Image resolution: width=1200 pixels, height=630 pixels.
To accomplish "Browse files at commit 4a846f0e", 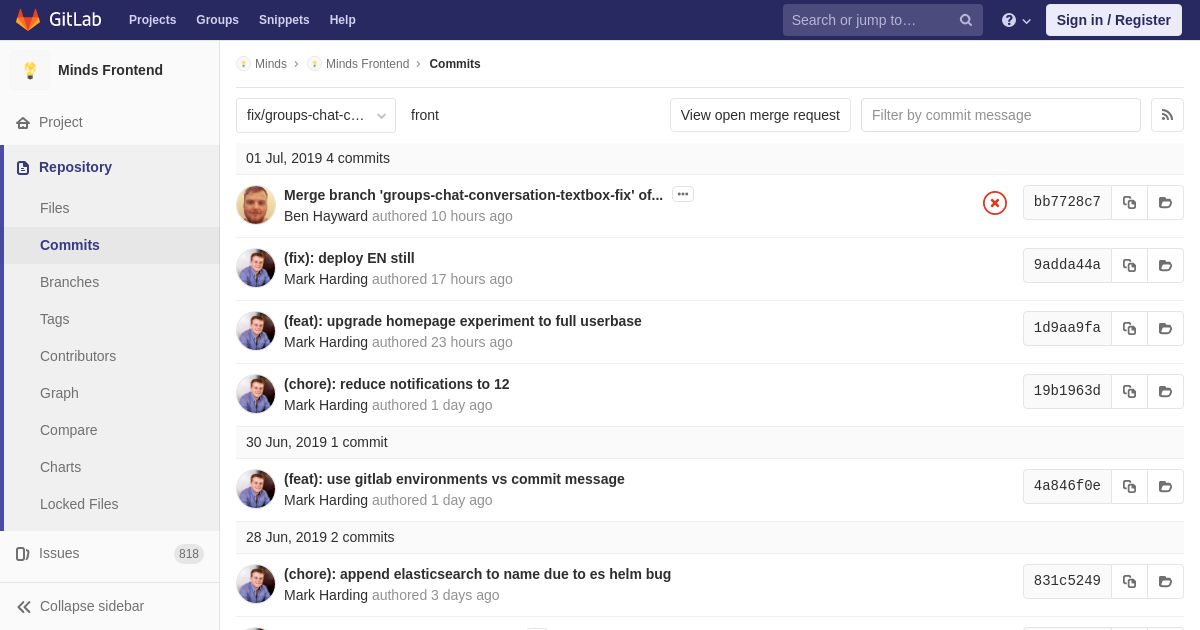I will click(x=1165, y=486).
